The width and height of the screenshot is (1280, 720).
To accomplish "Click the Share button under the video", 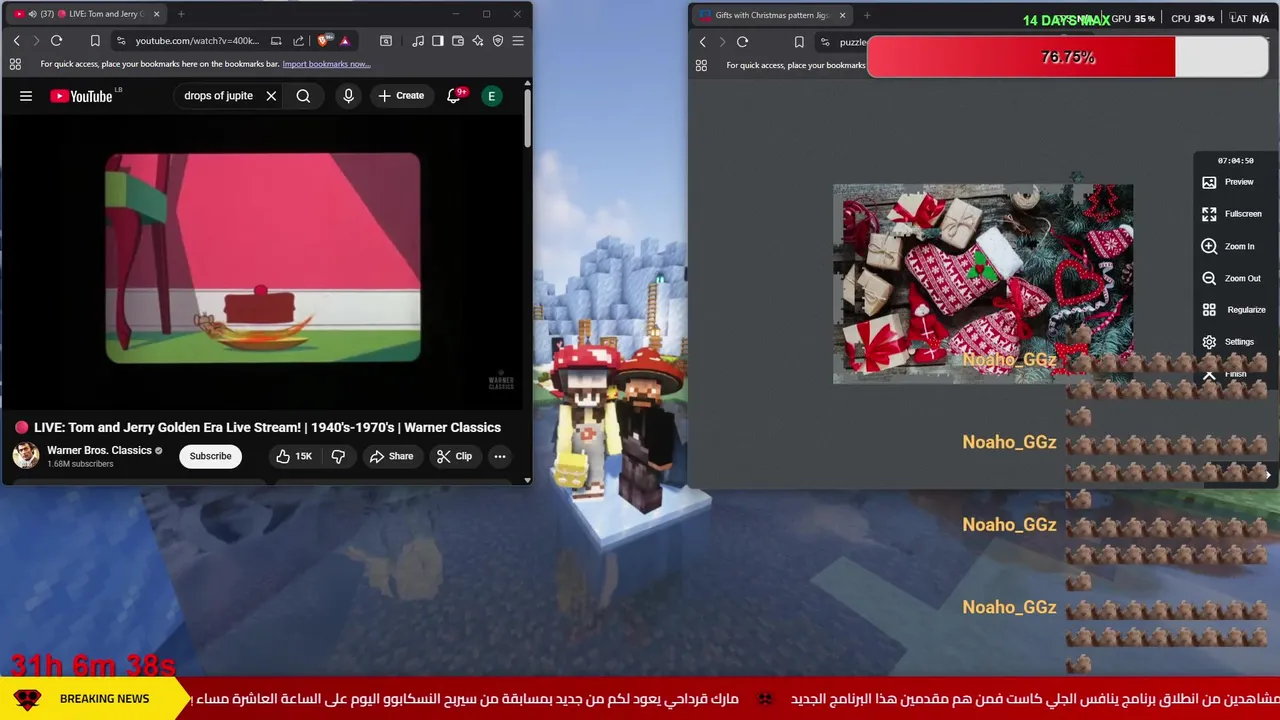I will pos(391,456).
